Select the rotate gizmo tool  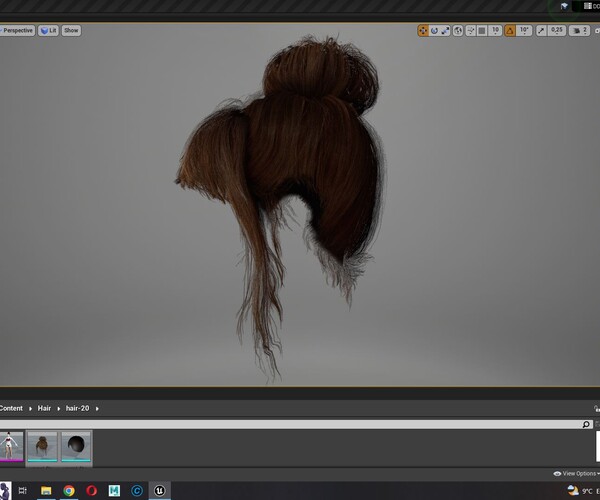434,31
